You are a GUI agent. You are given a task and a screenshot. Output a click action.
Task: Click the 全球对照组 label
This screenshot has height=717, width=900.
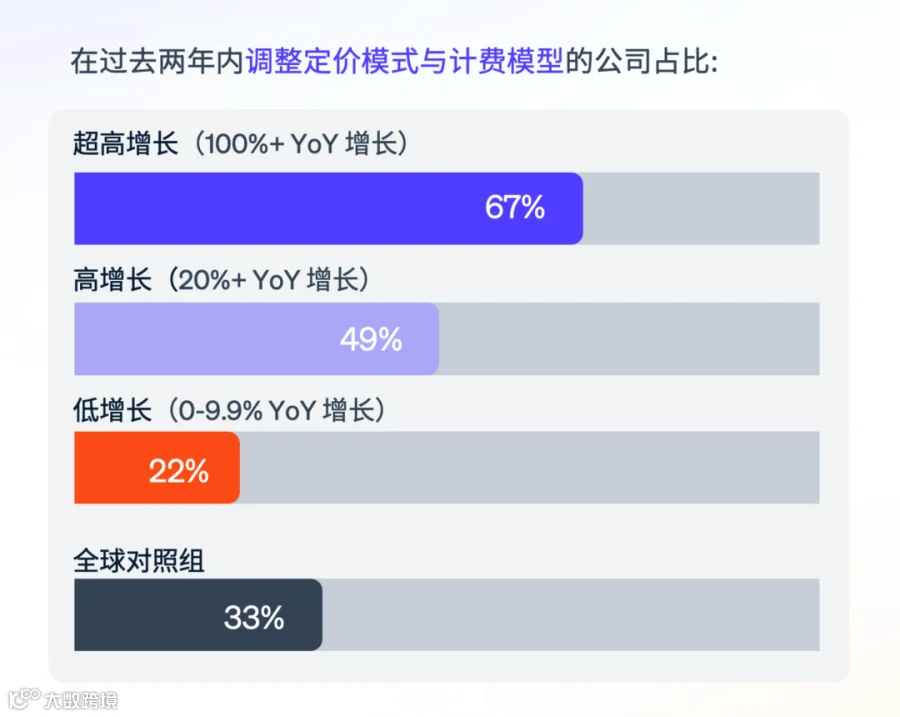(138, 561)
